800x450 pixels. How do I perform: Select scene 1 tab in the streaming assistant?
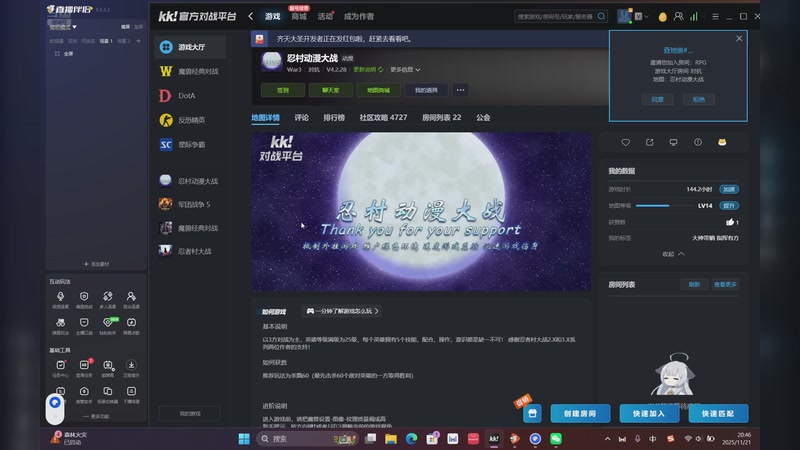click(x=106, y=41)
